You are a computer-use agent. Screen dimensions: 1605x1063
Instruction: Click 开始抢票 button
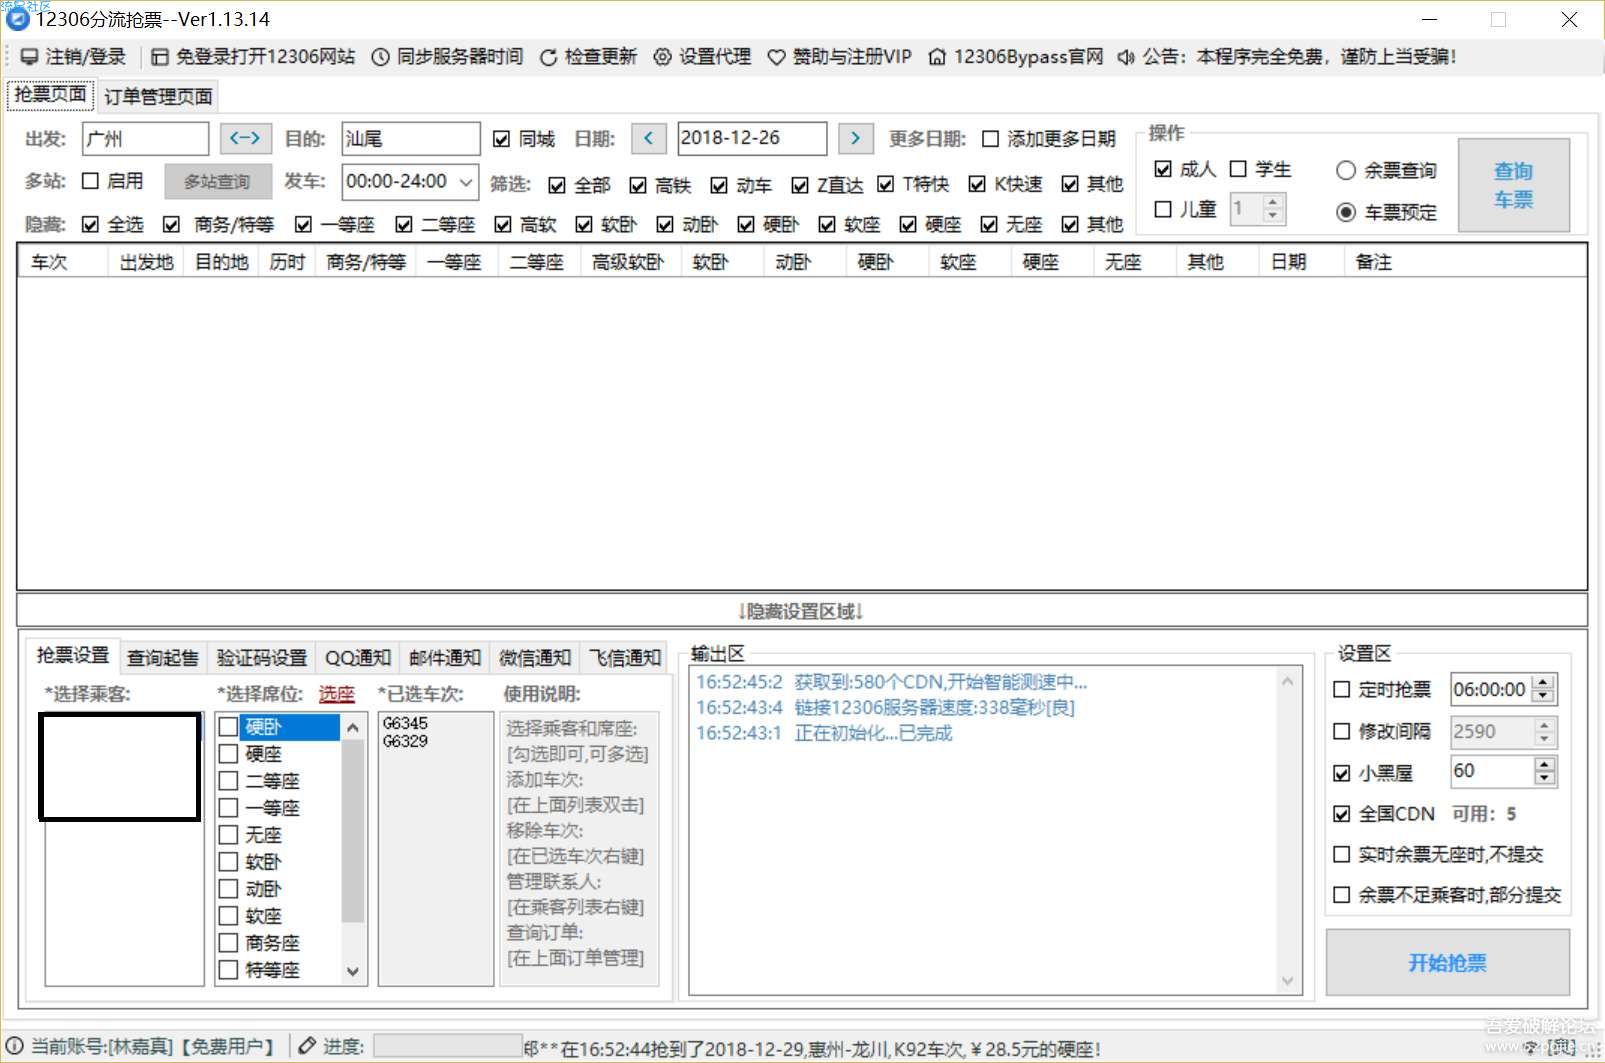(1447, 962)
